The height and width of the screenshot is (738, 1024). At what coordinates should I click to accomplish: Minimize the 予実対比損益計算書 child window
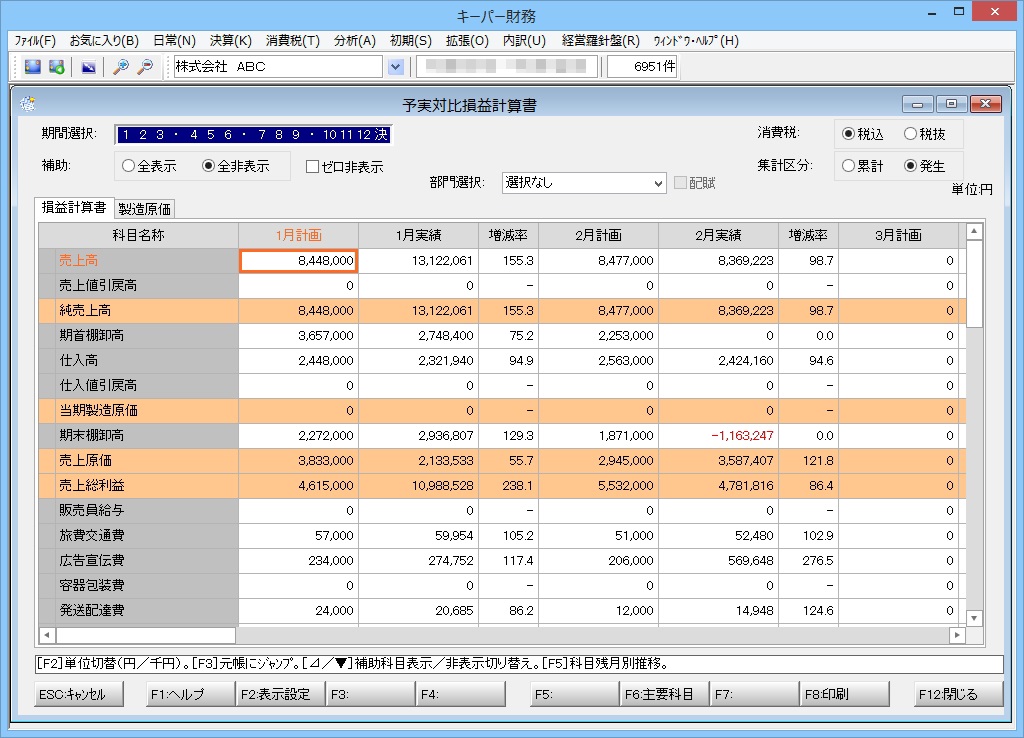click(918, 104)
